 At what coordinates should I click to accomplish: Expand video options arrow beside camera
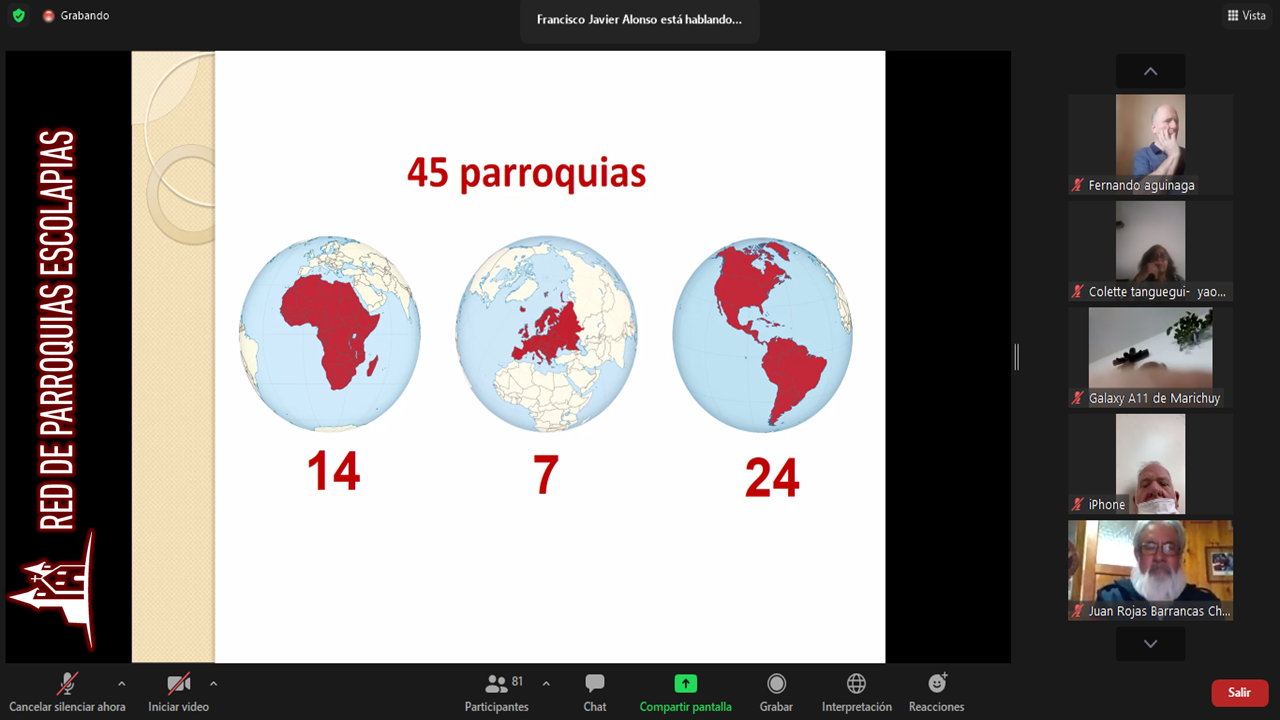(x=213, y=684)
